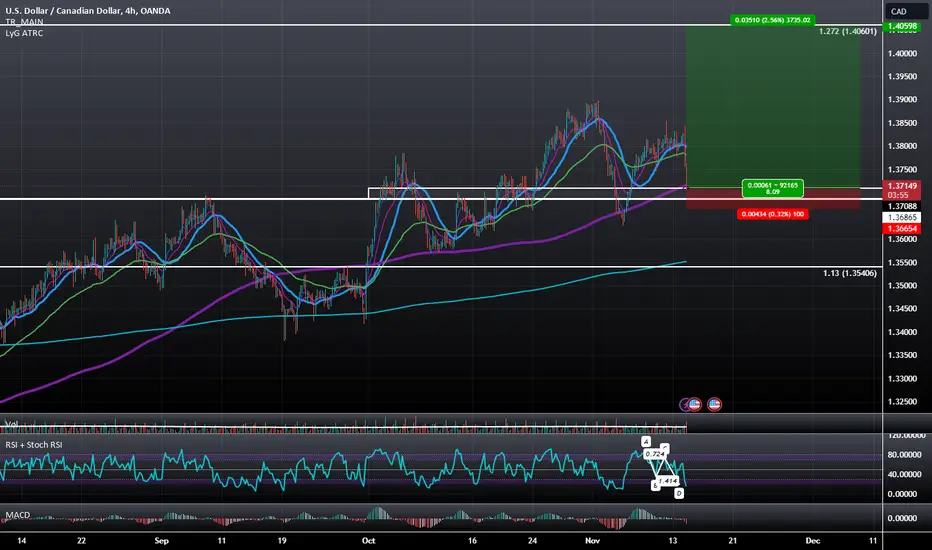Viewport: 932px width, 550px height.
Task: Select the red stop-loss zone of the position
Action: coord(773,199)
